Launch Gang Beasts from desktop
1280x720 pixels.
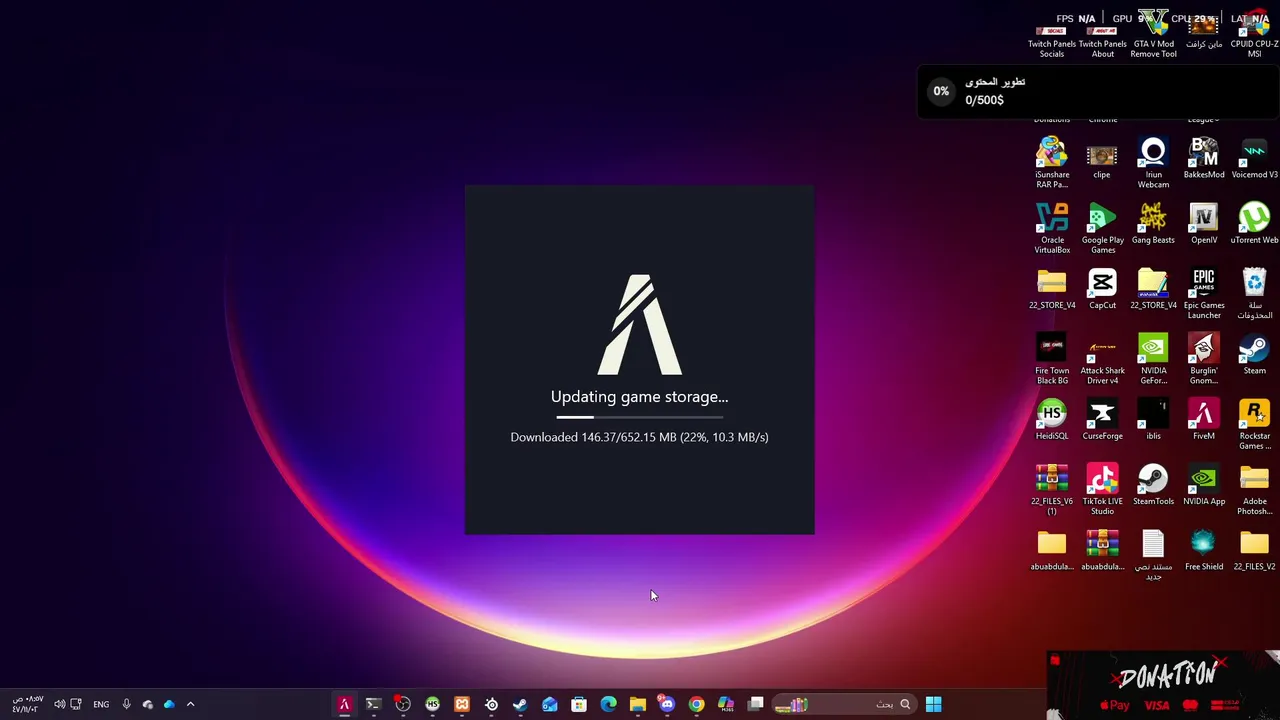coord(1153,224)
